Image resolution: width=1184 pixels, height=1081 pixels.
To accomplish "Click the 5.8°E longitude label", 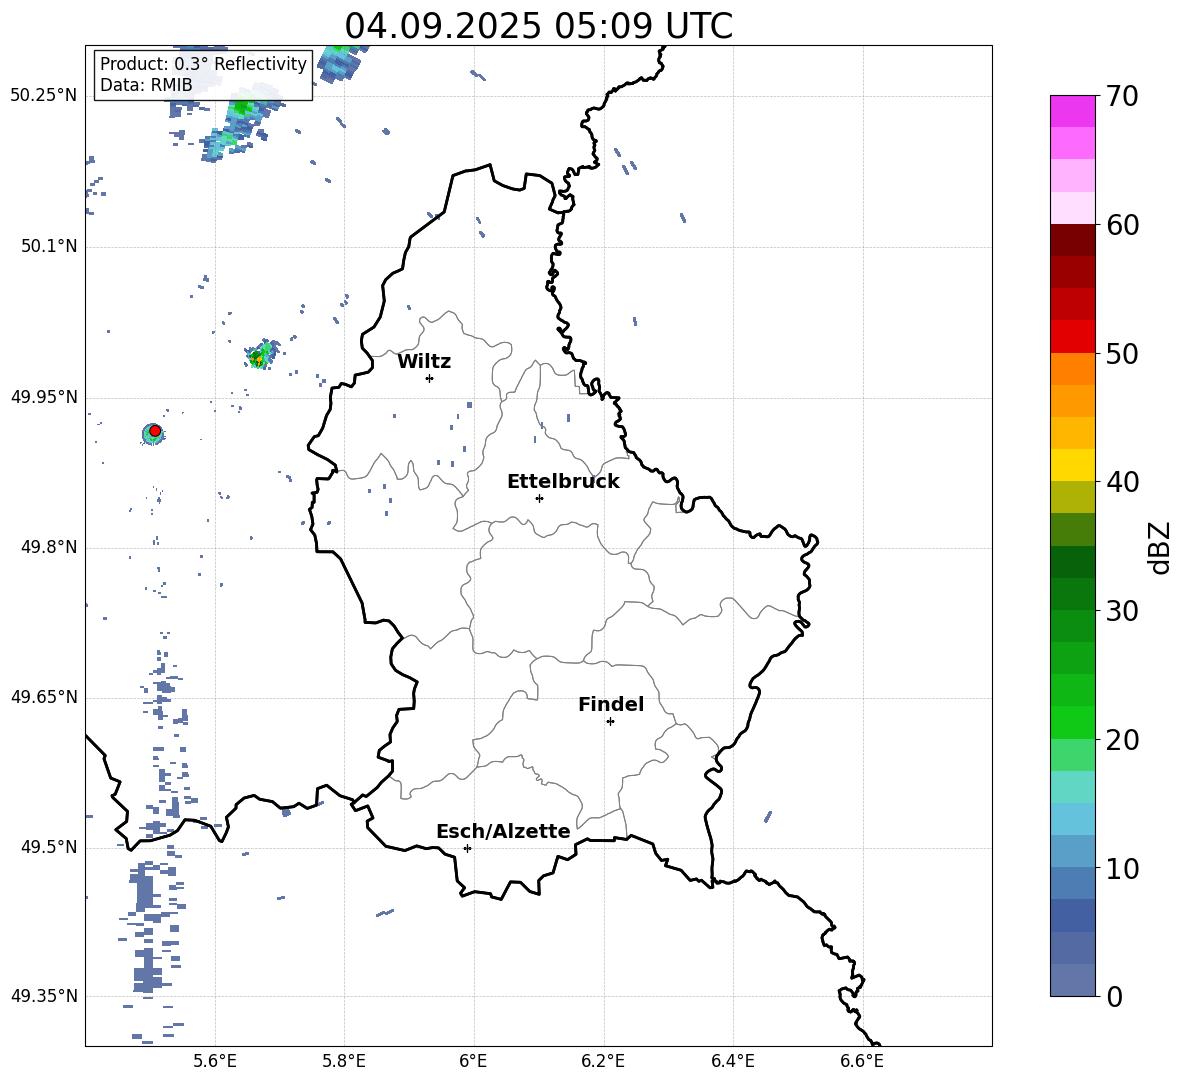I will 344,1061.
